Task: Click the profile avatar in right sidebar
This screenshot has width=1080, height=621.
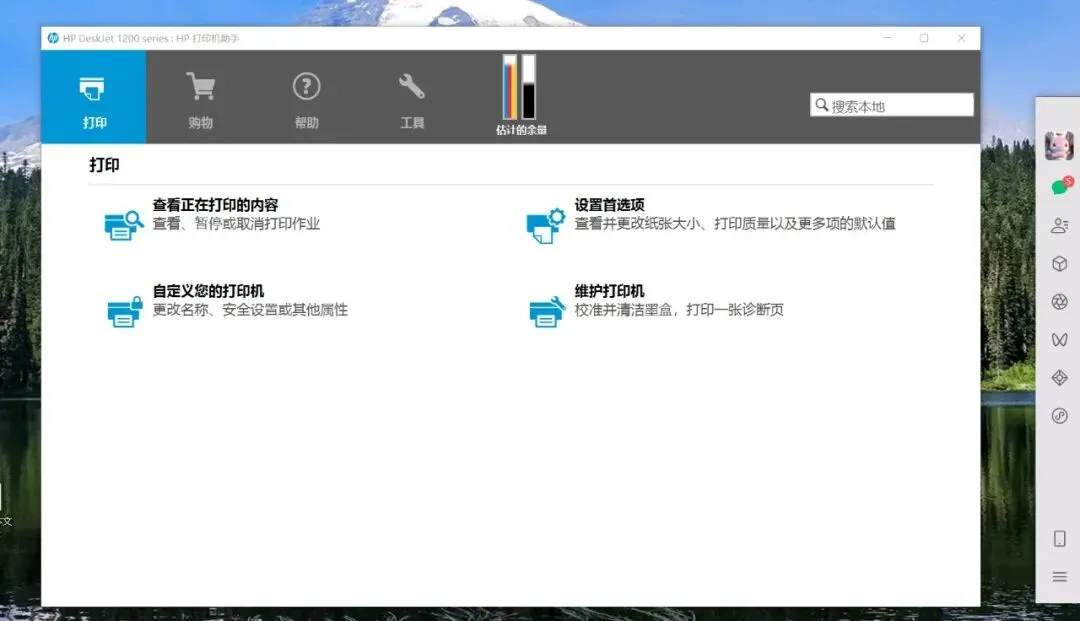Action: 1059,145
